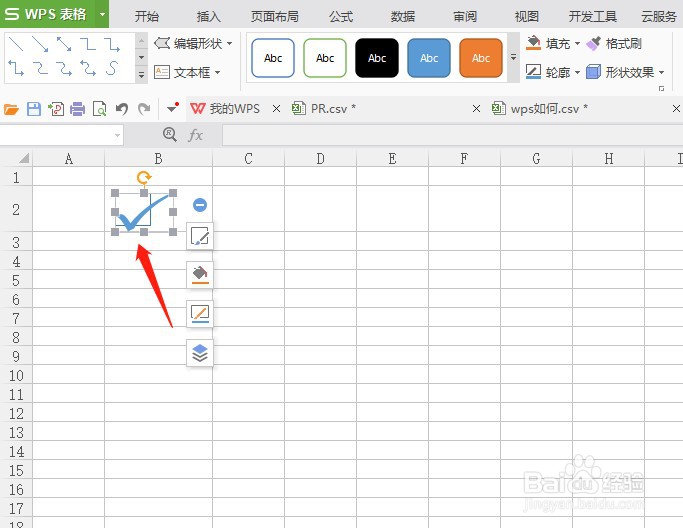
Task: Expand the 轮廓 dropdown arrow
Action: click(x=577, y=72)
